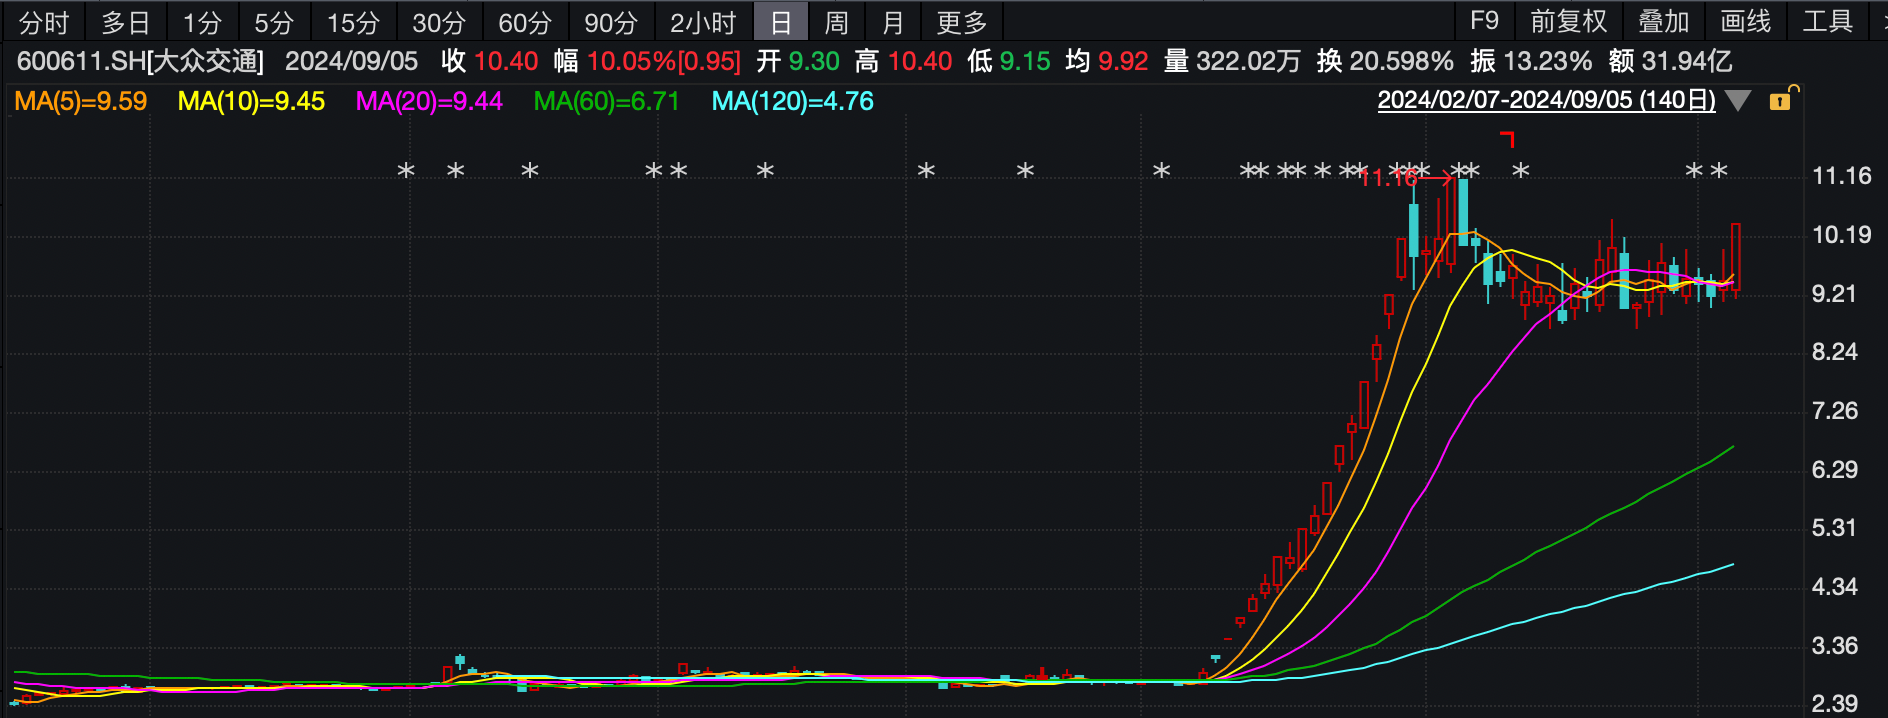Select the 15分 period tab

point(354,22)
